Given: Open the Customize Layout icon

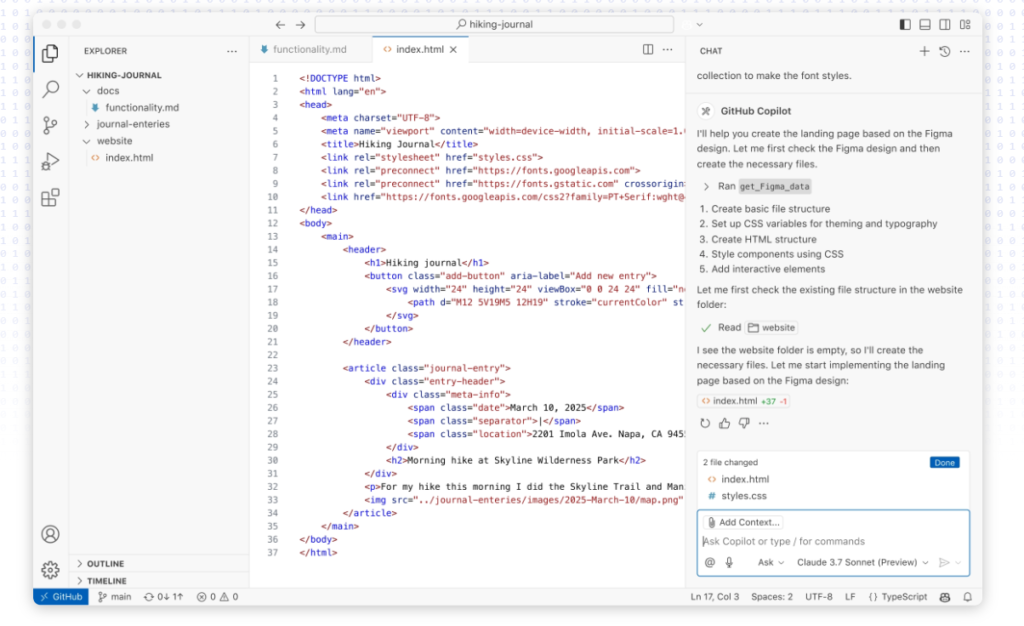Looking at the screenshot, I should tap(965, 24).
